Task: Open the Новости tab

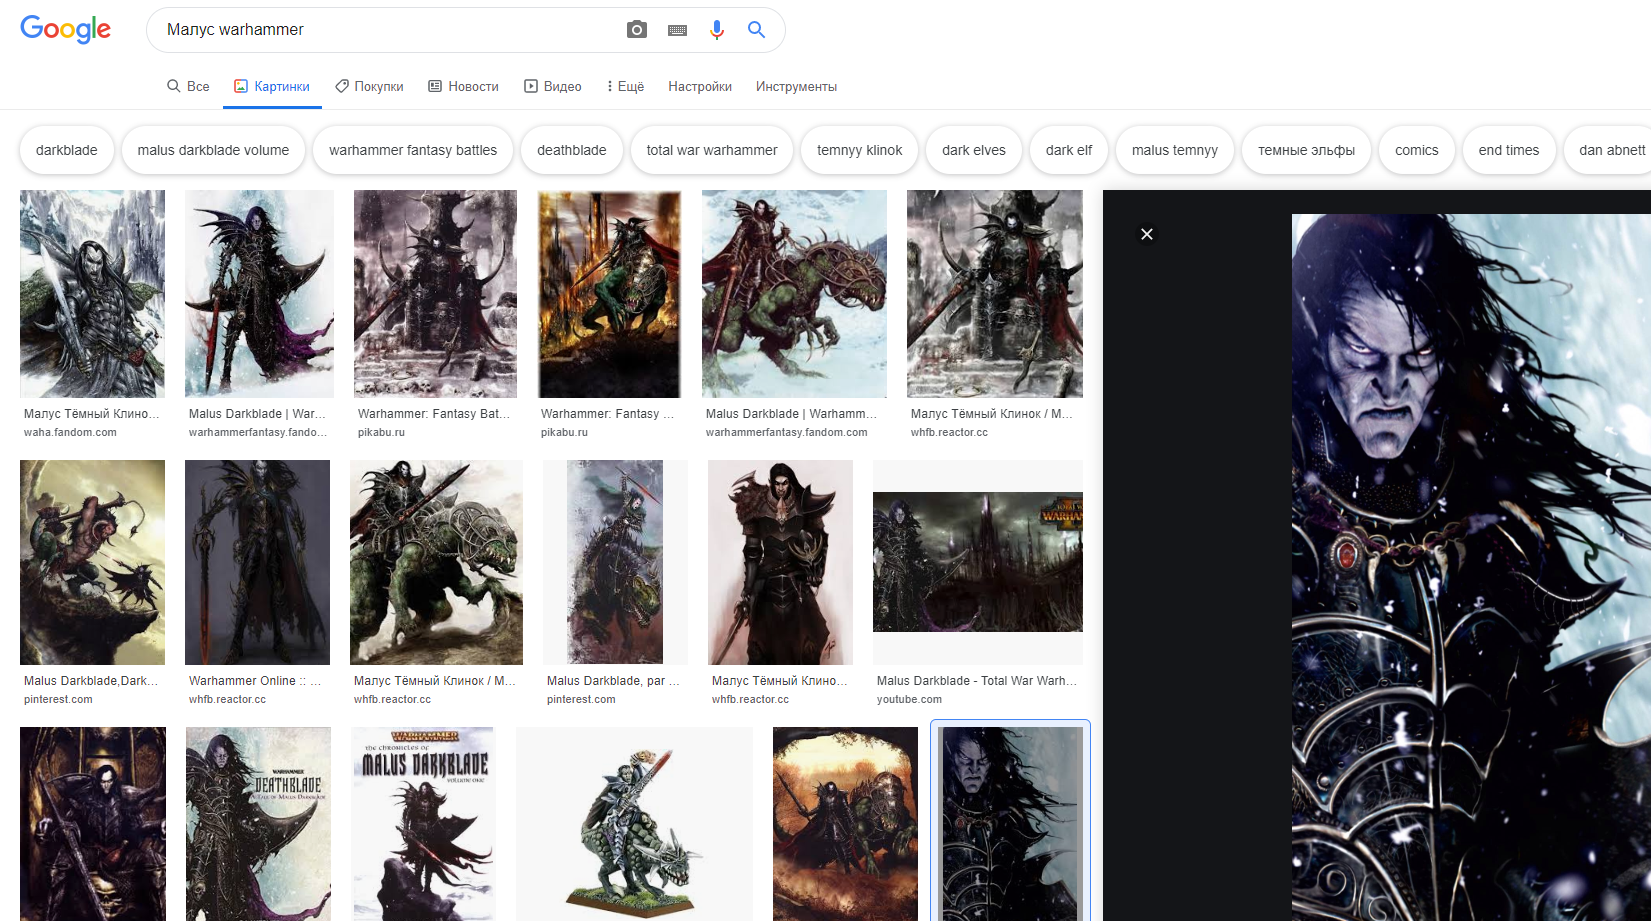Action: (463, 87)
